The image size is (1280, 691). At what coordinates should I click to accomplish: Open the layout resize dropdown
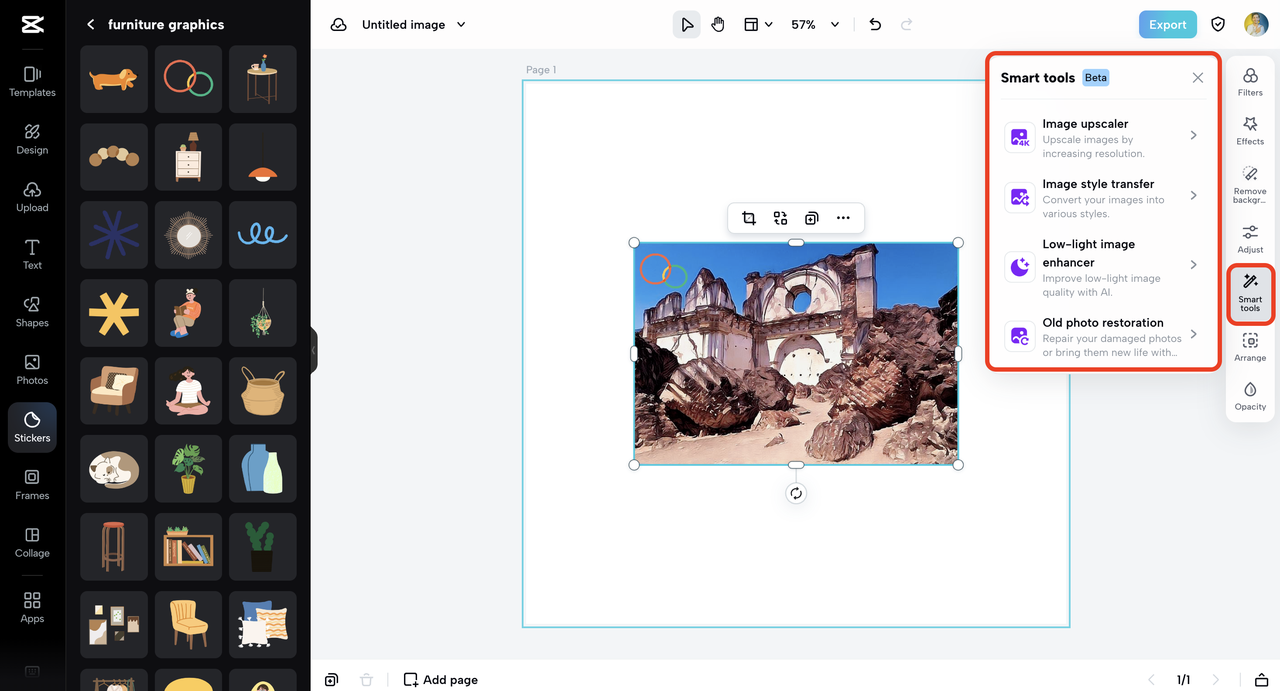pyautogui.click(x=758, y=24)
